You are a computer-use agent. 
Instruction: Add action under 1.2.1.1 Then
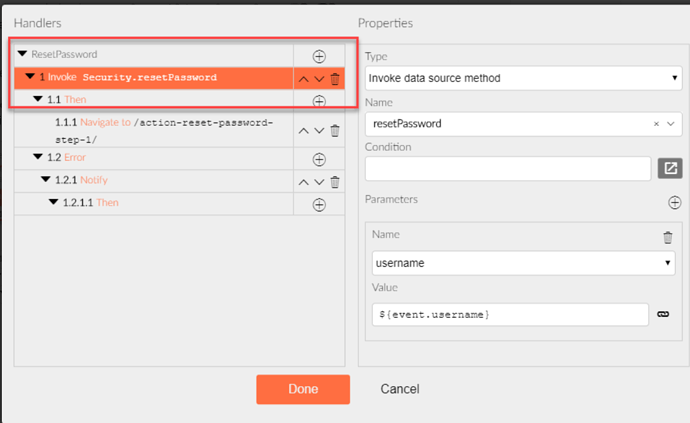click(319, 205)
